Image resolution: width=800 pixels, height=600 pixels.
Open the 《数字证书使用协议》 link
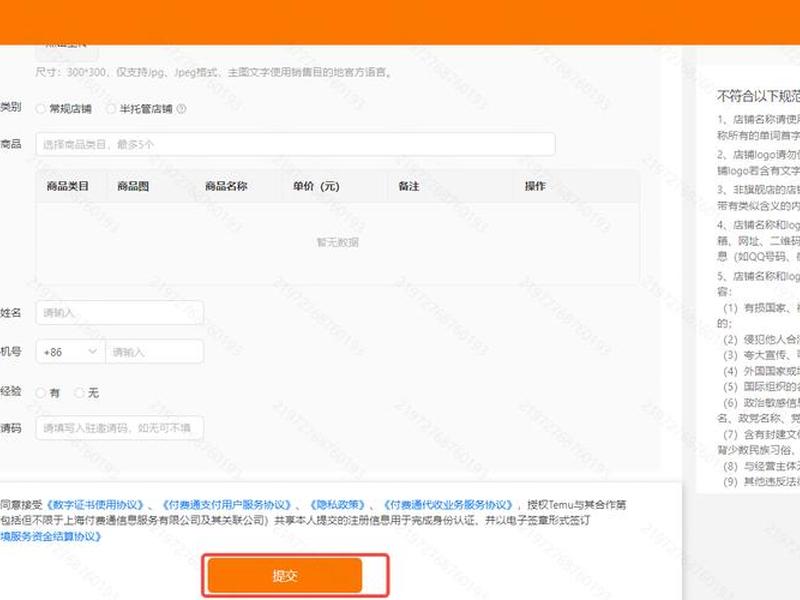pyautogui.click(x=95, y=505)
